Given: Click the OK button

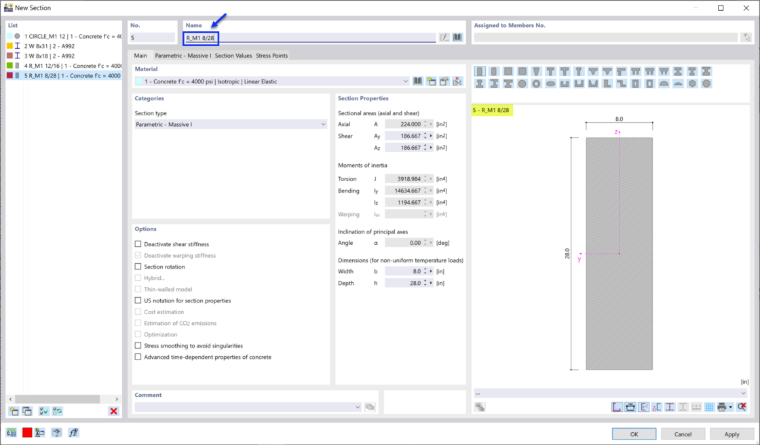Looking at the screenshot, I should tap(634, 434).
